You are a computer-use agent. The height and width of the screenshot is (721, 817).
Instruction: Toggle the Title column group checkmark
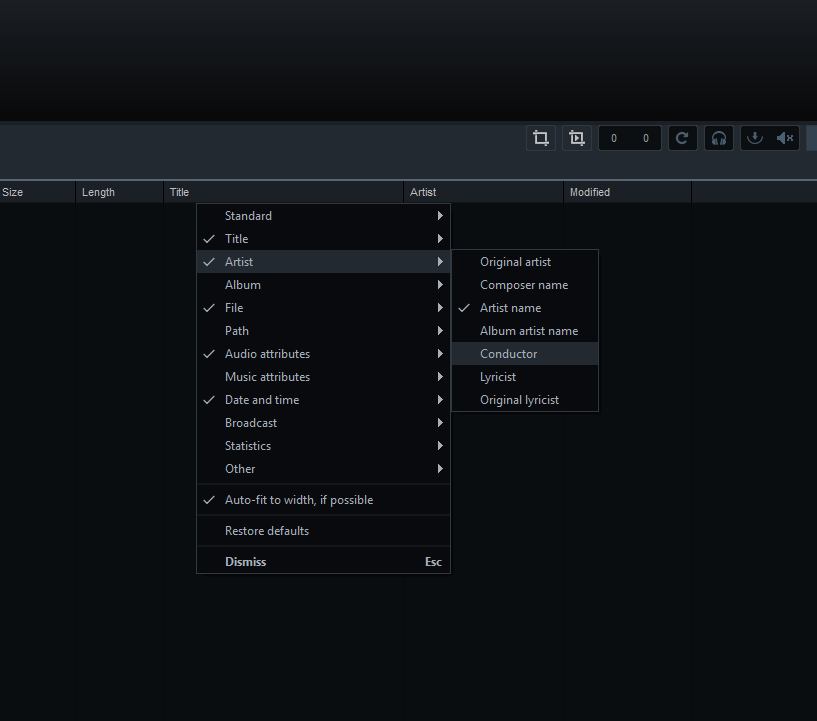pos(236,239)
